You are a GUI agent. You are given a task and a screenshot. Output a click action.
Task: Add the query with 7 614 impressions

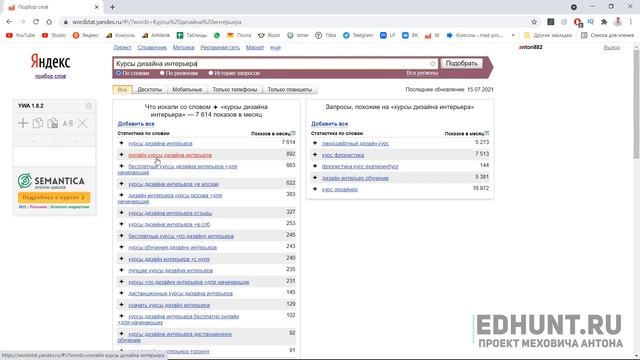(121, 143)
